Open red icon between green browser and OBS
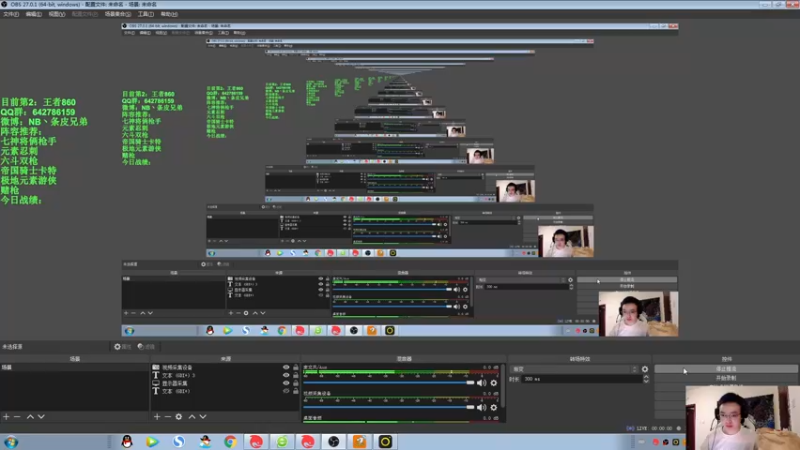Screen dimensions: 800x450 (308, 442)
